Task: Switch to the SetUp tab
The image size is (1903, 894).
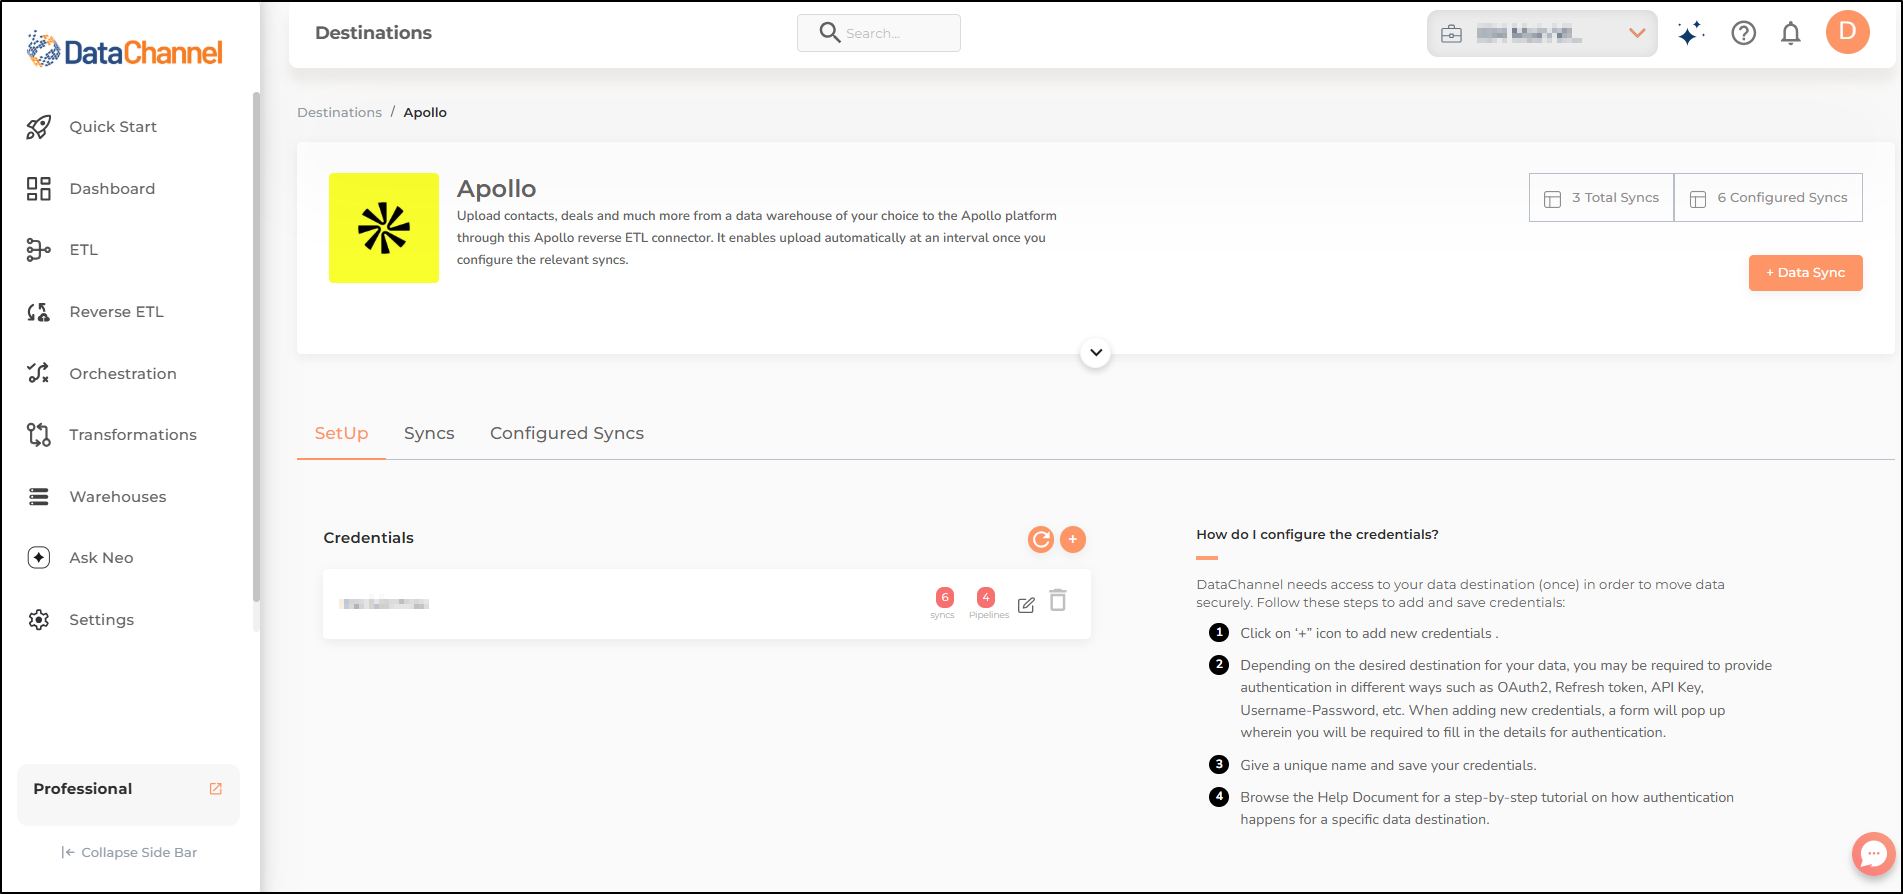Action: [x=342, y=434]
